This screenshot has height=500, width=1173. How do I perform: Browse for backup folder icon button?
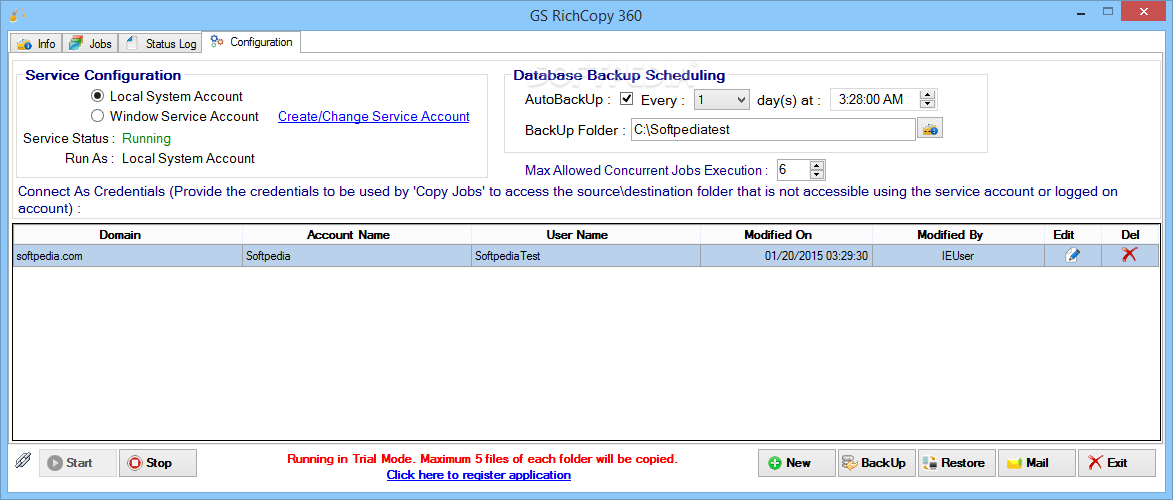pos(931,129)
